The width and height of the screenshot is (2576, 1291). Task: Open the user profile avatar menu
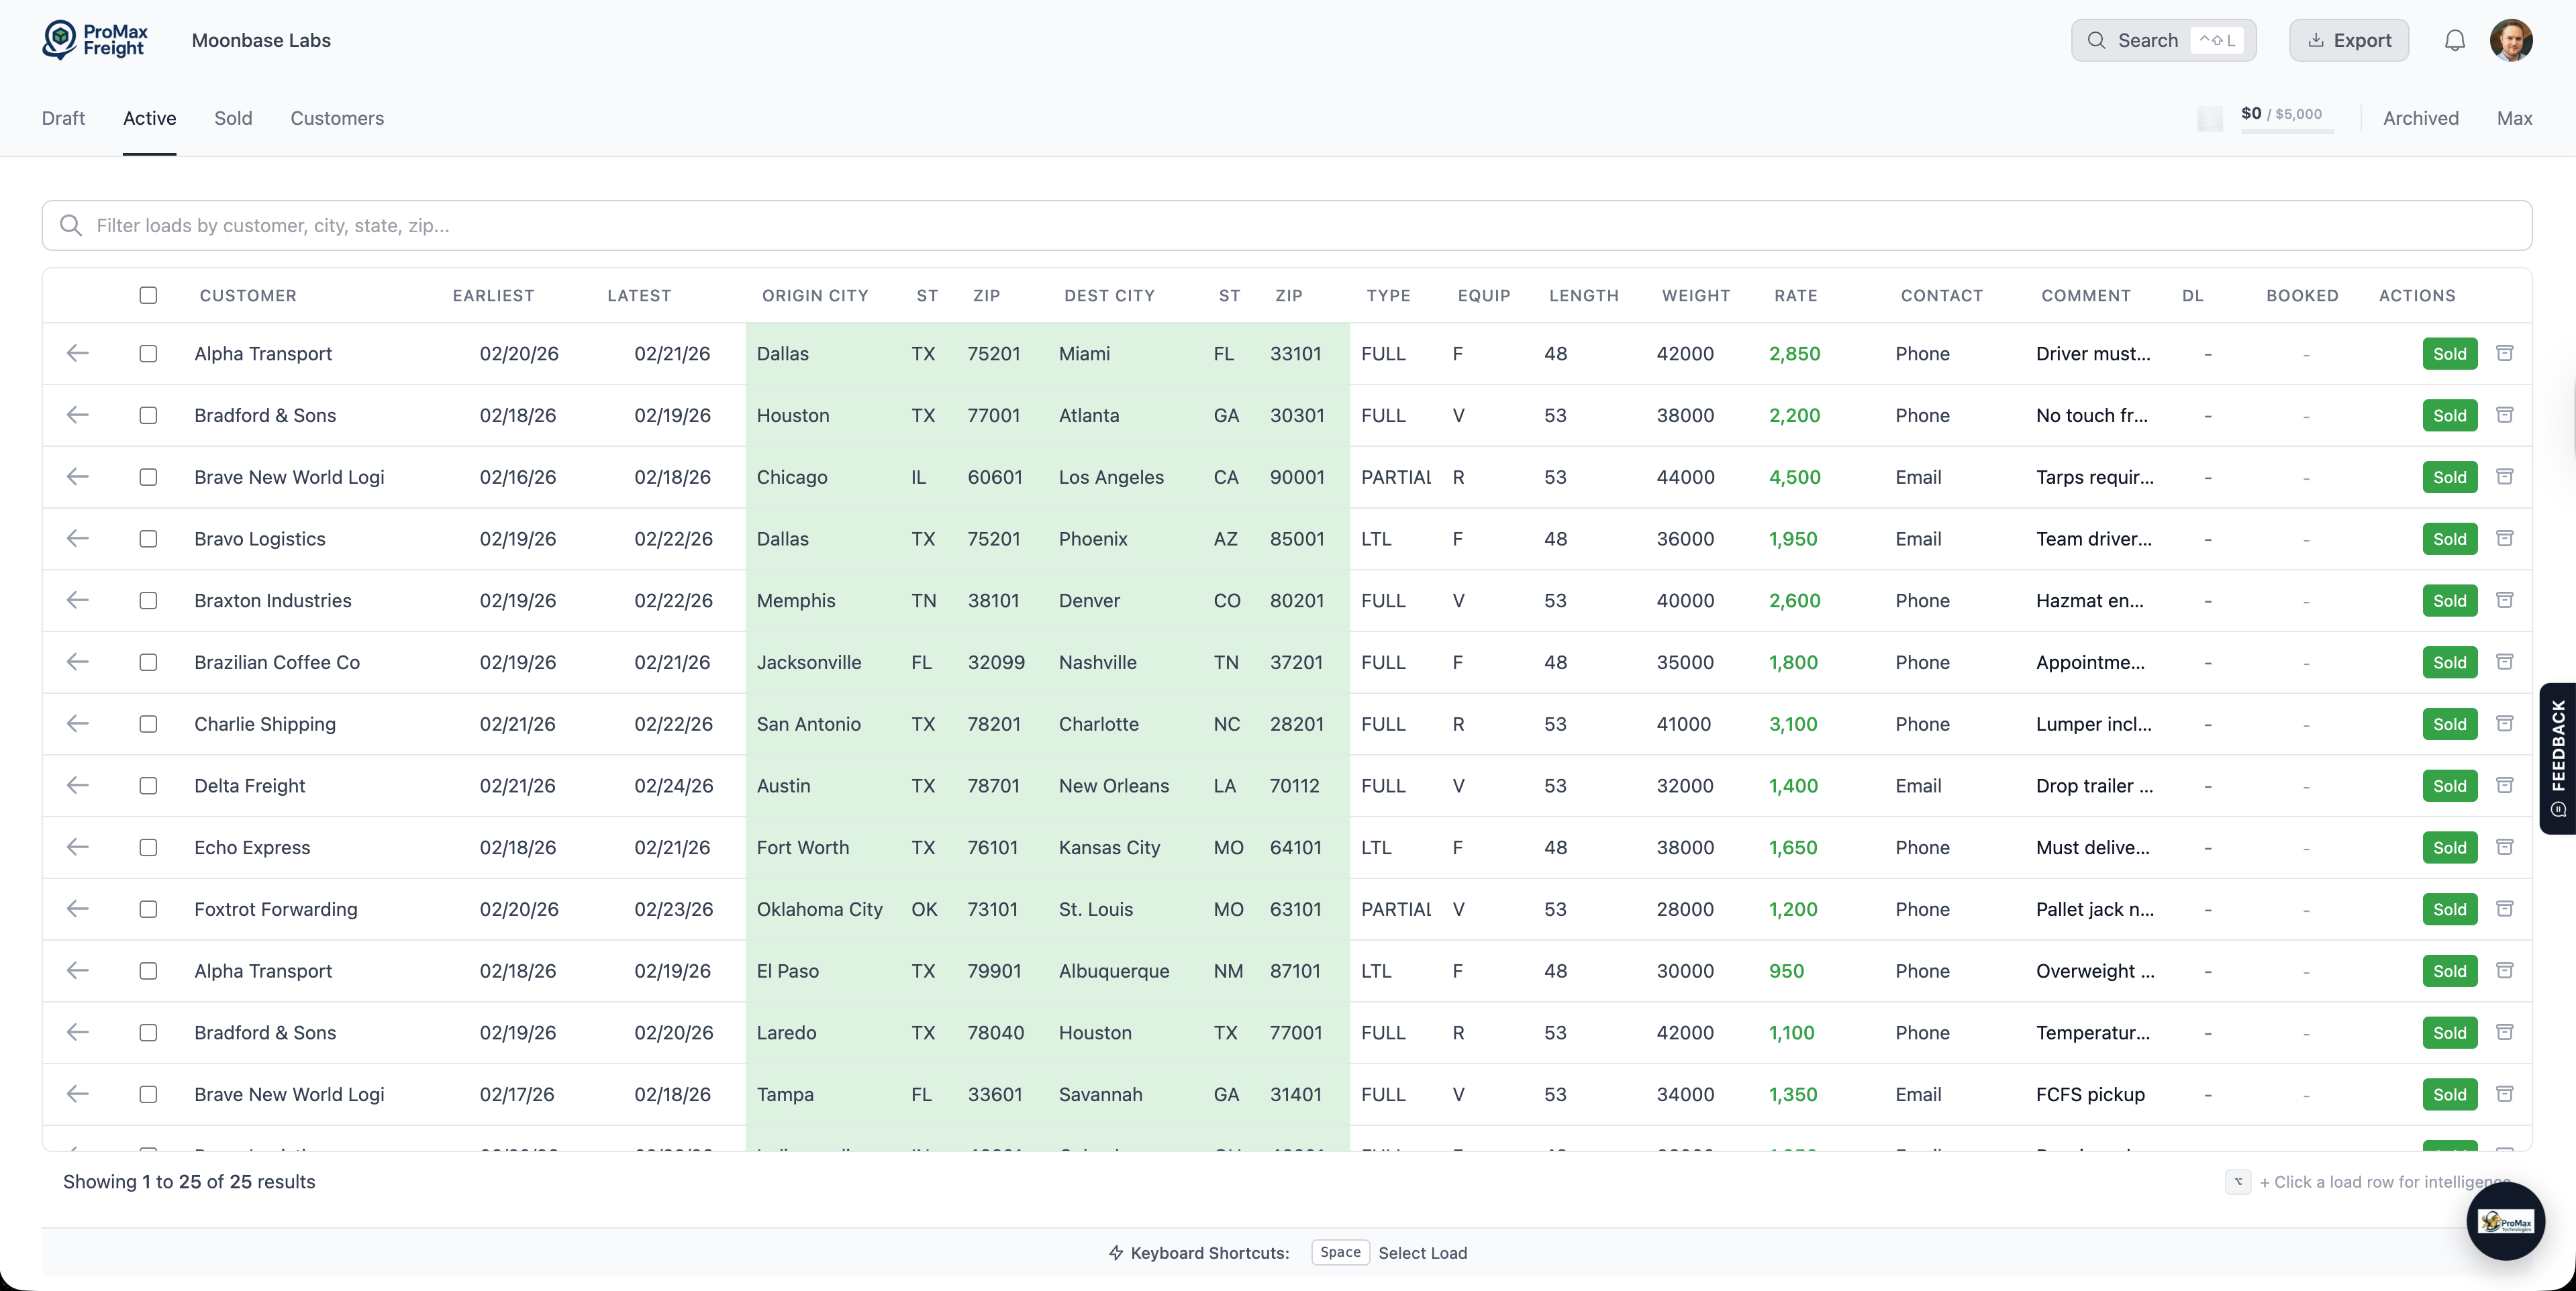click(2513, 40)
